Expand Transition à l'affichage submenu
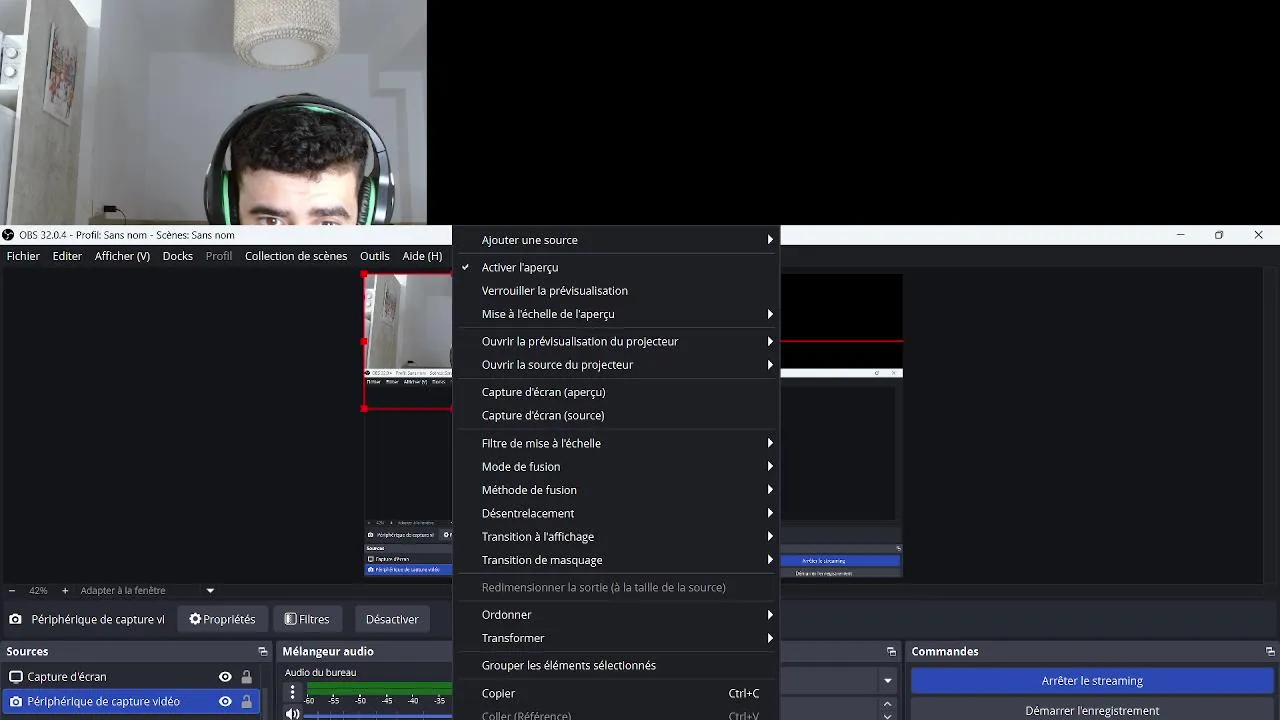 point(616,537)
